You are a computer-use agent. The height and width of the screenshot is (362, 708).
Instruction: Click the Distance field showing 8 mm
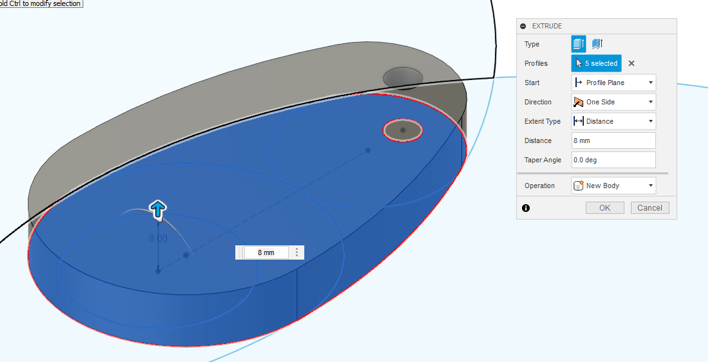coord(614,140)
